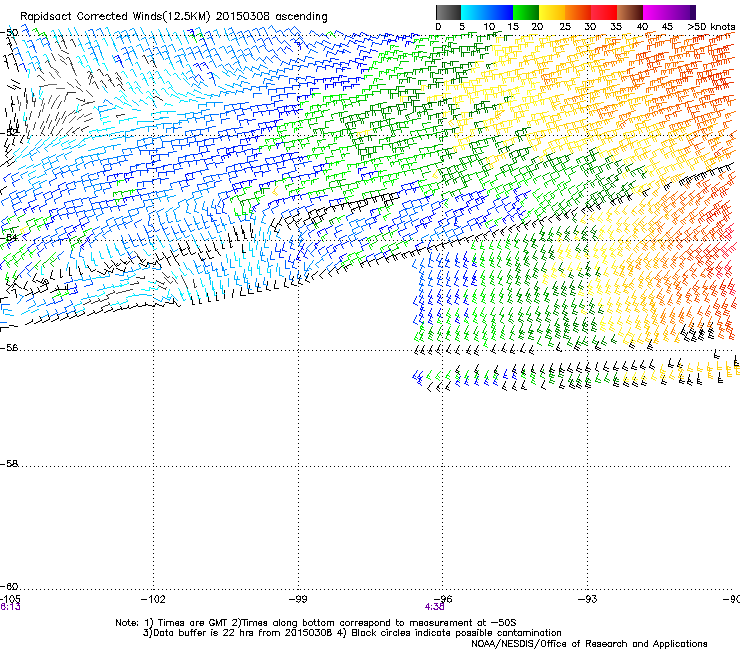The width and height of the screenshot is (740, 650).
Task: Click the title 'Rapidscat Corrected Winds(12.5KM)'
Action: [115, 17]
